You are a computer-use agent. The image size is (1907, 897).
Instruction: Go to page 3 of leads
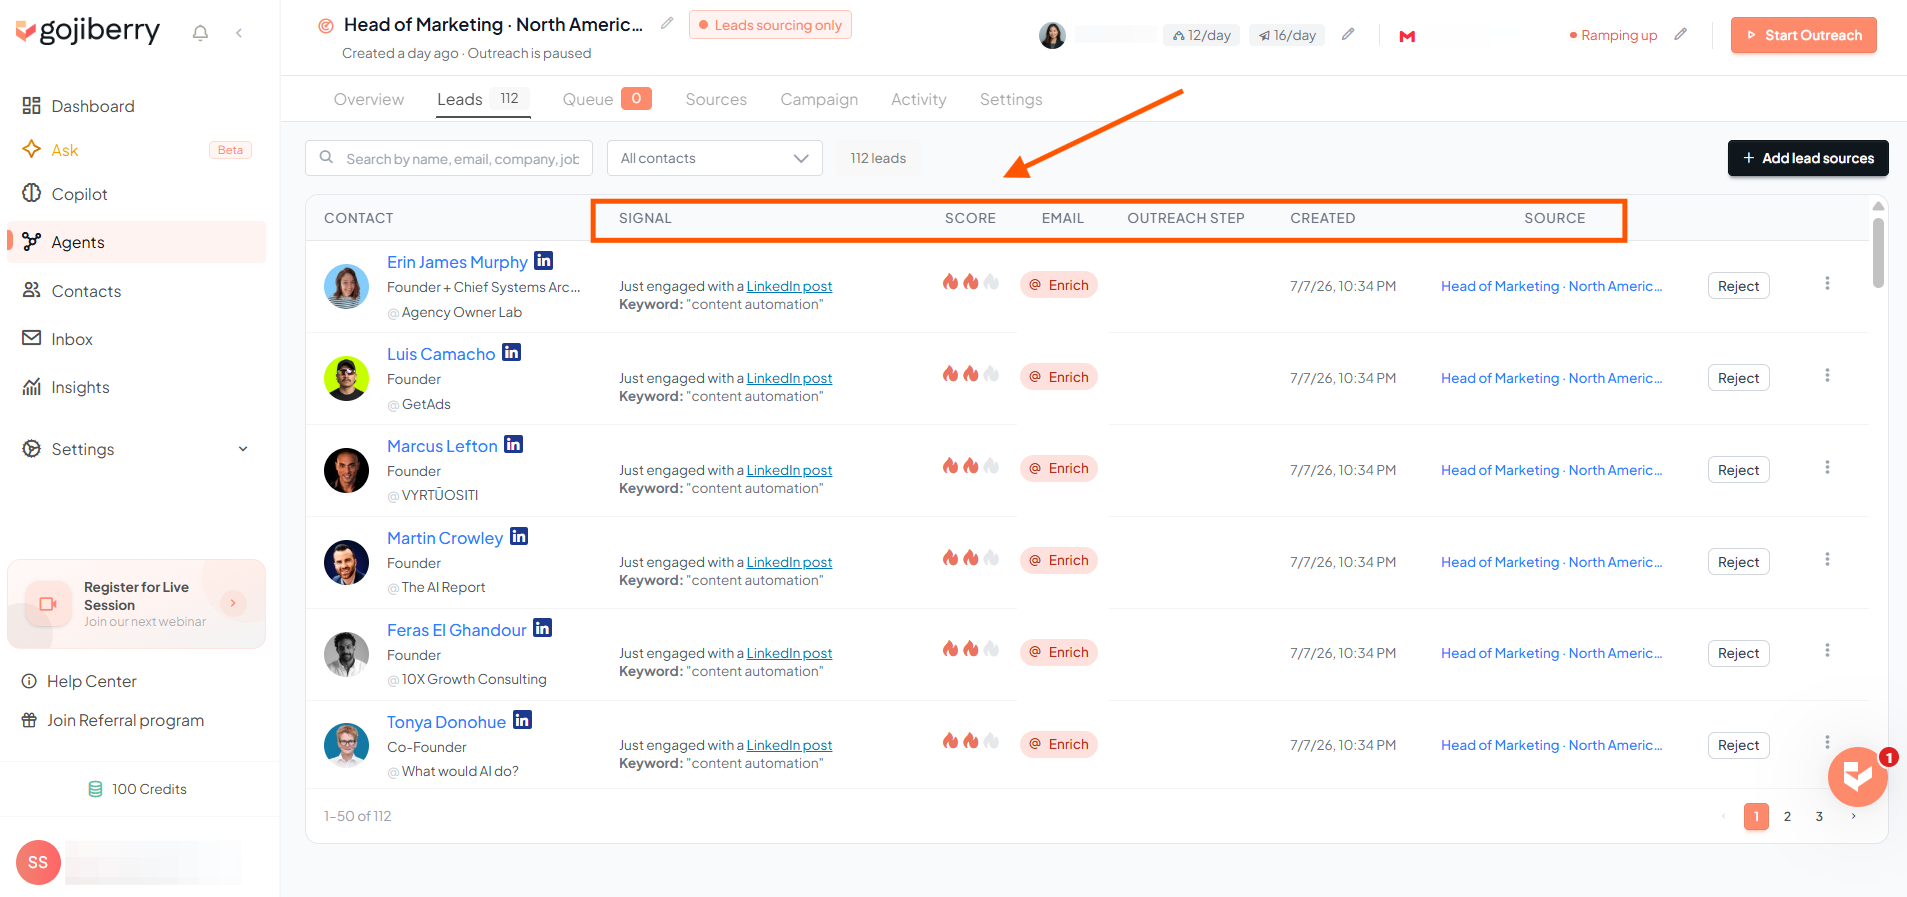click(x=1819, y=816)
